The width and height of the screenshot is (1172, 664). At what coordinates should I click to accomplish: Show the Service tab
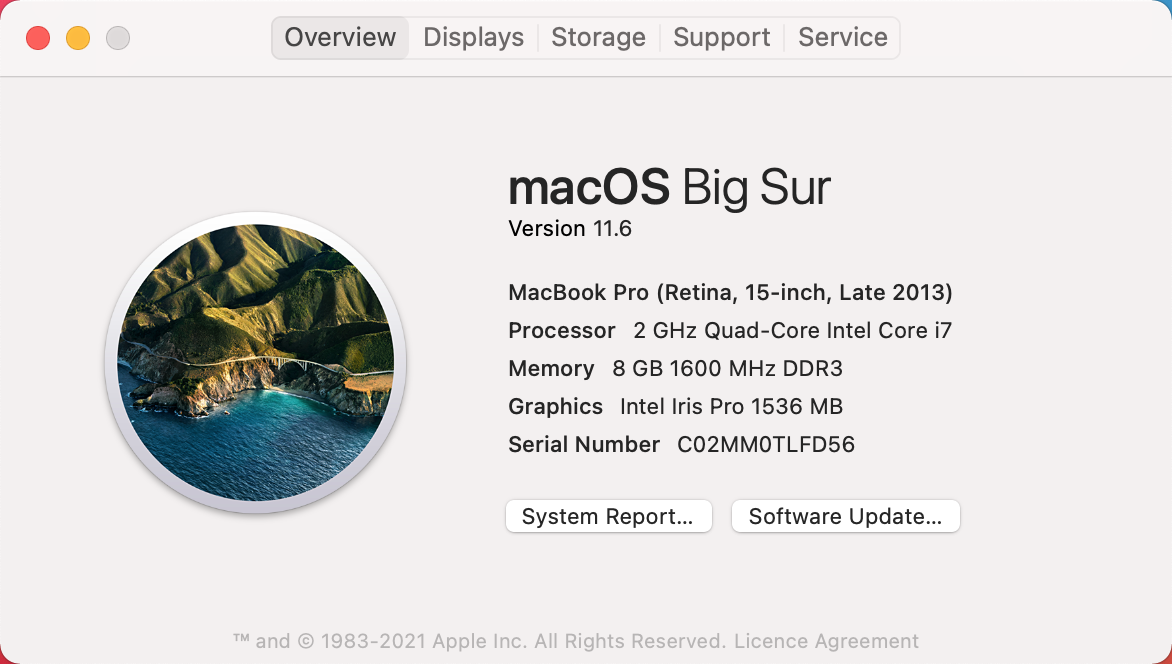point(842,38)
